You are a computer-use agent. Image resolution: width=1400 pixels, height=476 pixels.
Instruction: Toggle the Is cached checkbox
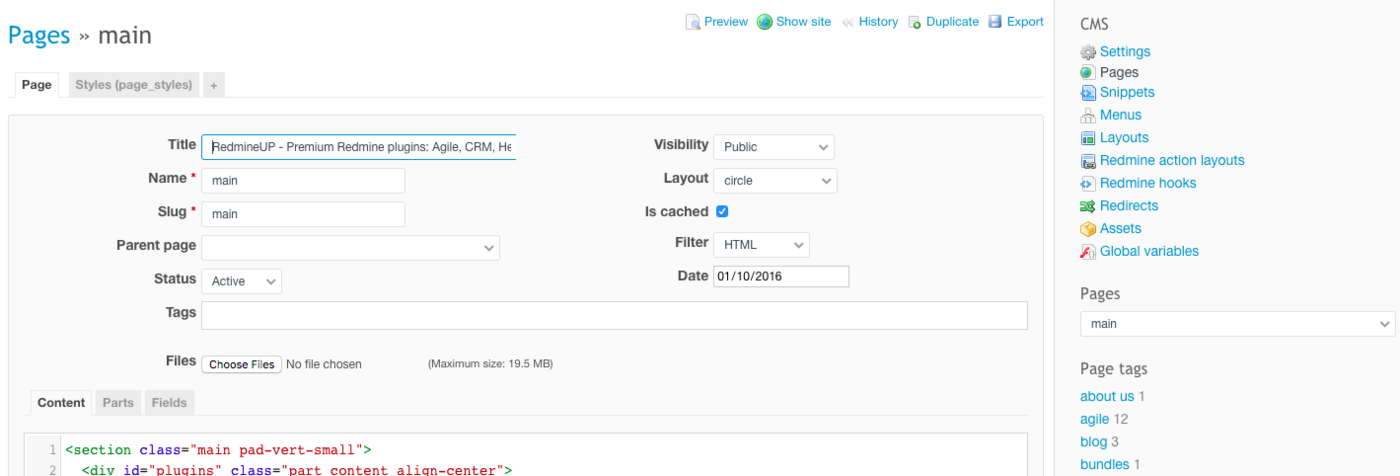tap(722, 212)
